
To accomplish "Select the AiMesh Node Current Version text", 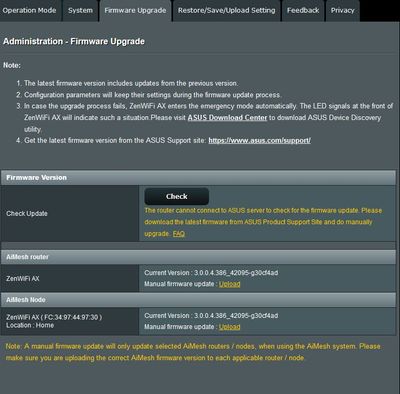I will [x=211, y=315].
